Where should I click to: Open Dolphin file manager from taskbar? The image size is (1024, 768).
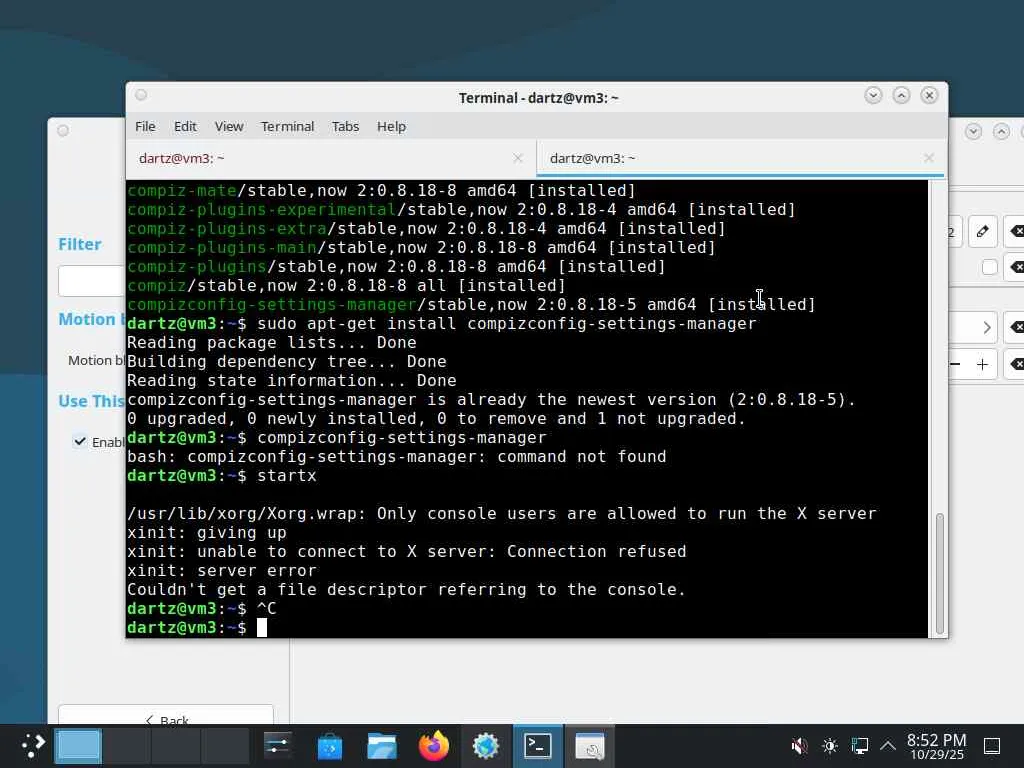coord(381,746)
